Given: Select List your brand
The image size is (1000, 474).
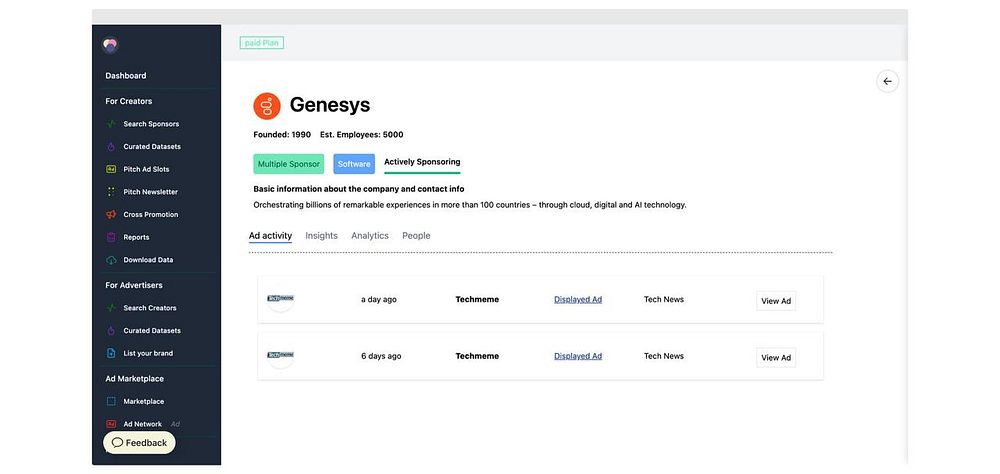Looking at the screenshot, I should click(148, 353).
